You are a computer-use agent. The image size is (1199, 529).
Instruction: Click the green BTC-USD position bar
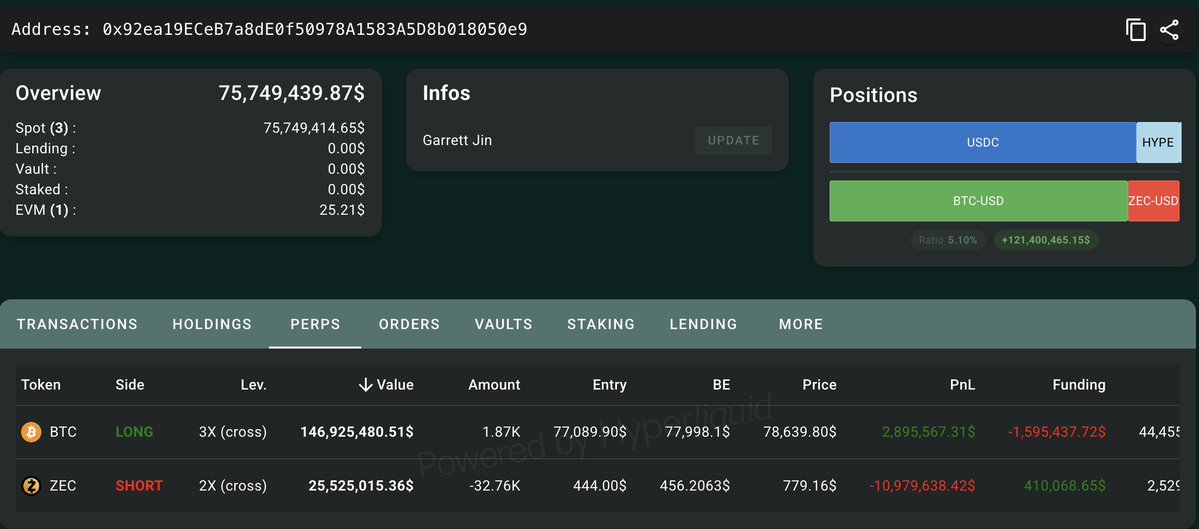tap(978, 201)
